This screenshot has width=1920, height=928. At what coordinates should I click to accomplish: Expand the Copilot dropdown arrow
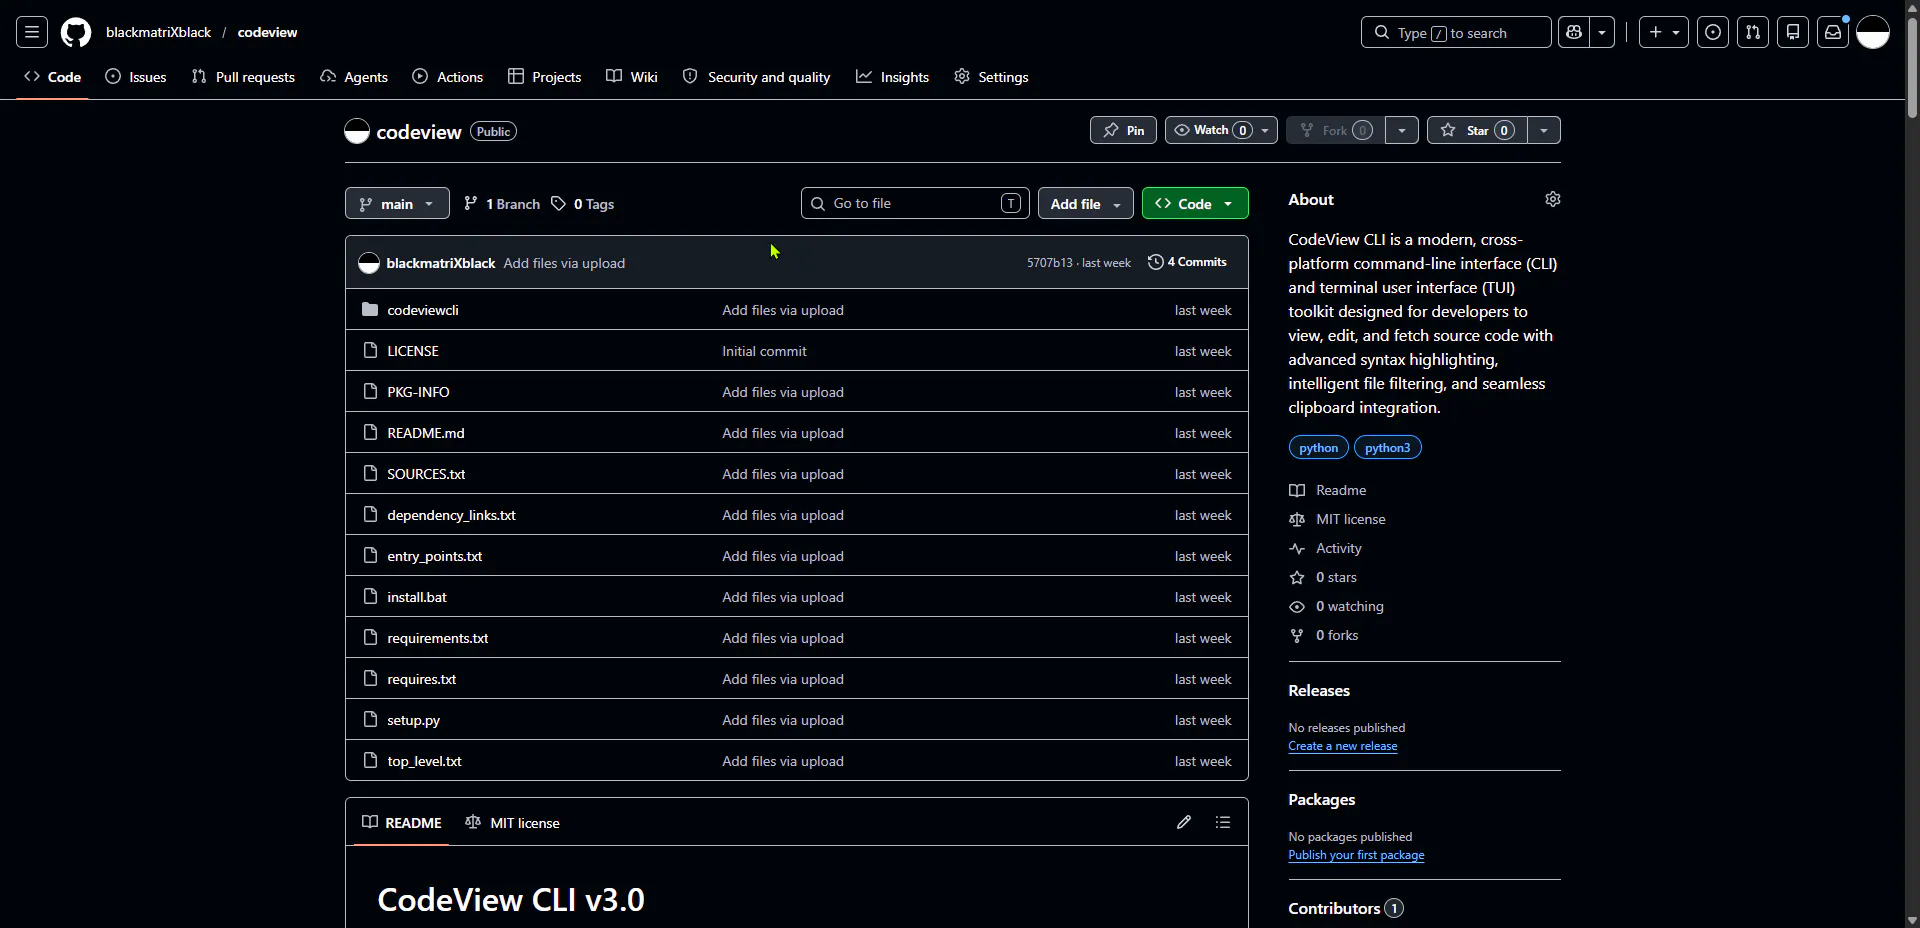click(x=1602, y=32)
